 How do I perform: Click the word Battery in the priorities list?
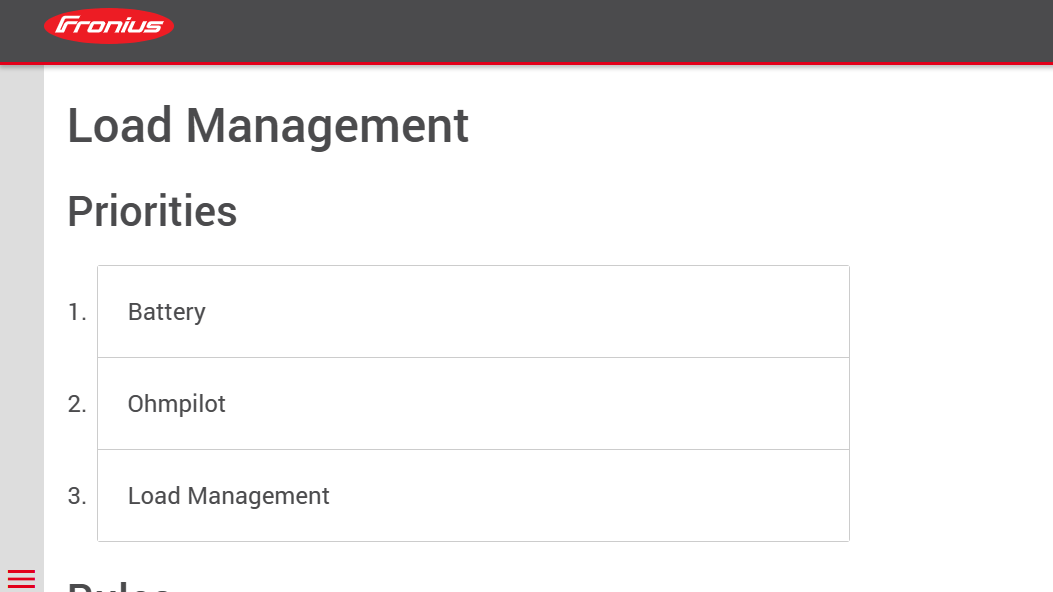167,312
